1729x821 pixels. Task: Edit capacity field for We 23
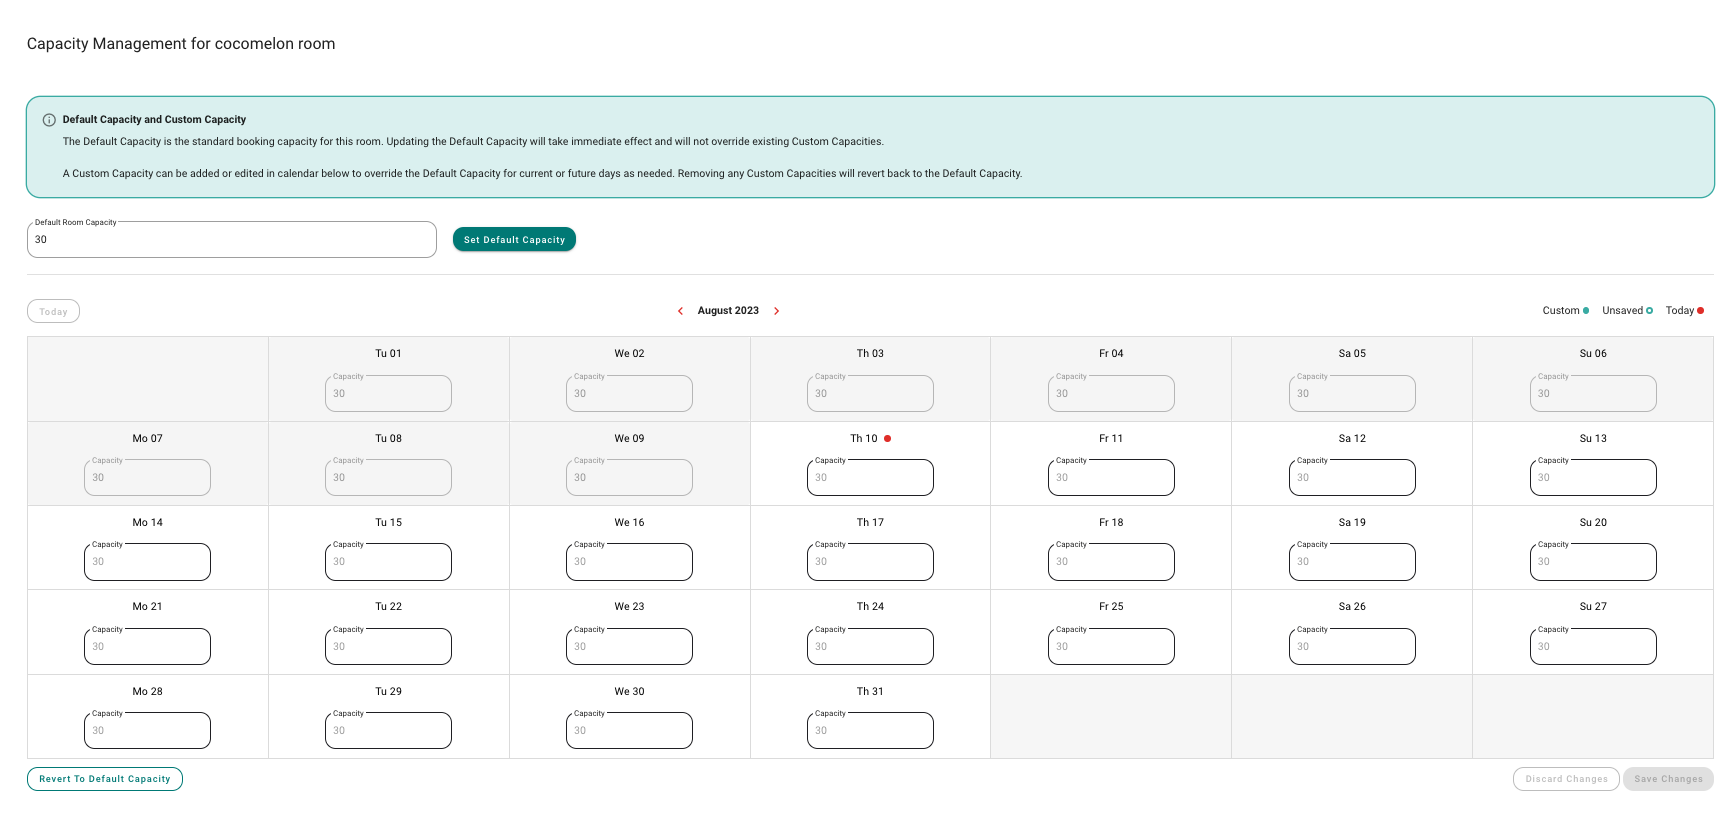click(x=629, y=647)
